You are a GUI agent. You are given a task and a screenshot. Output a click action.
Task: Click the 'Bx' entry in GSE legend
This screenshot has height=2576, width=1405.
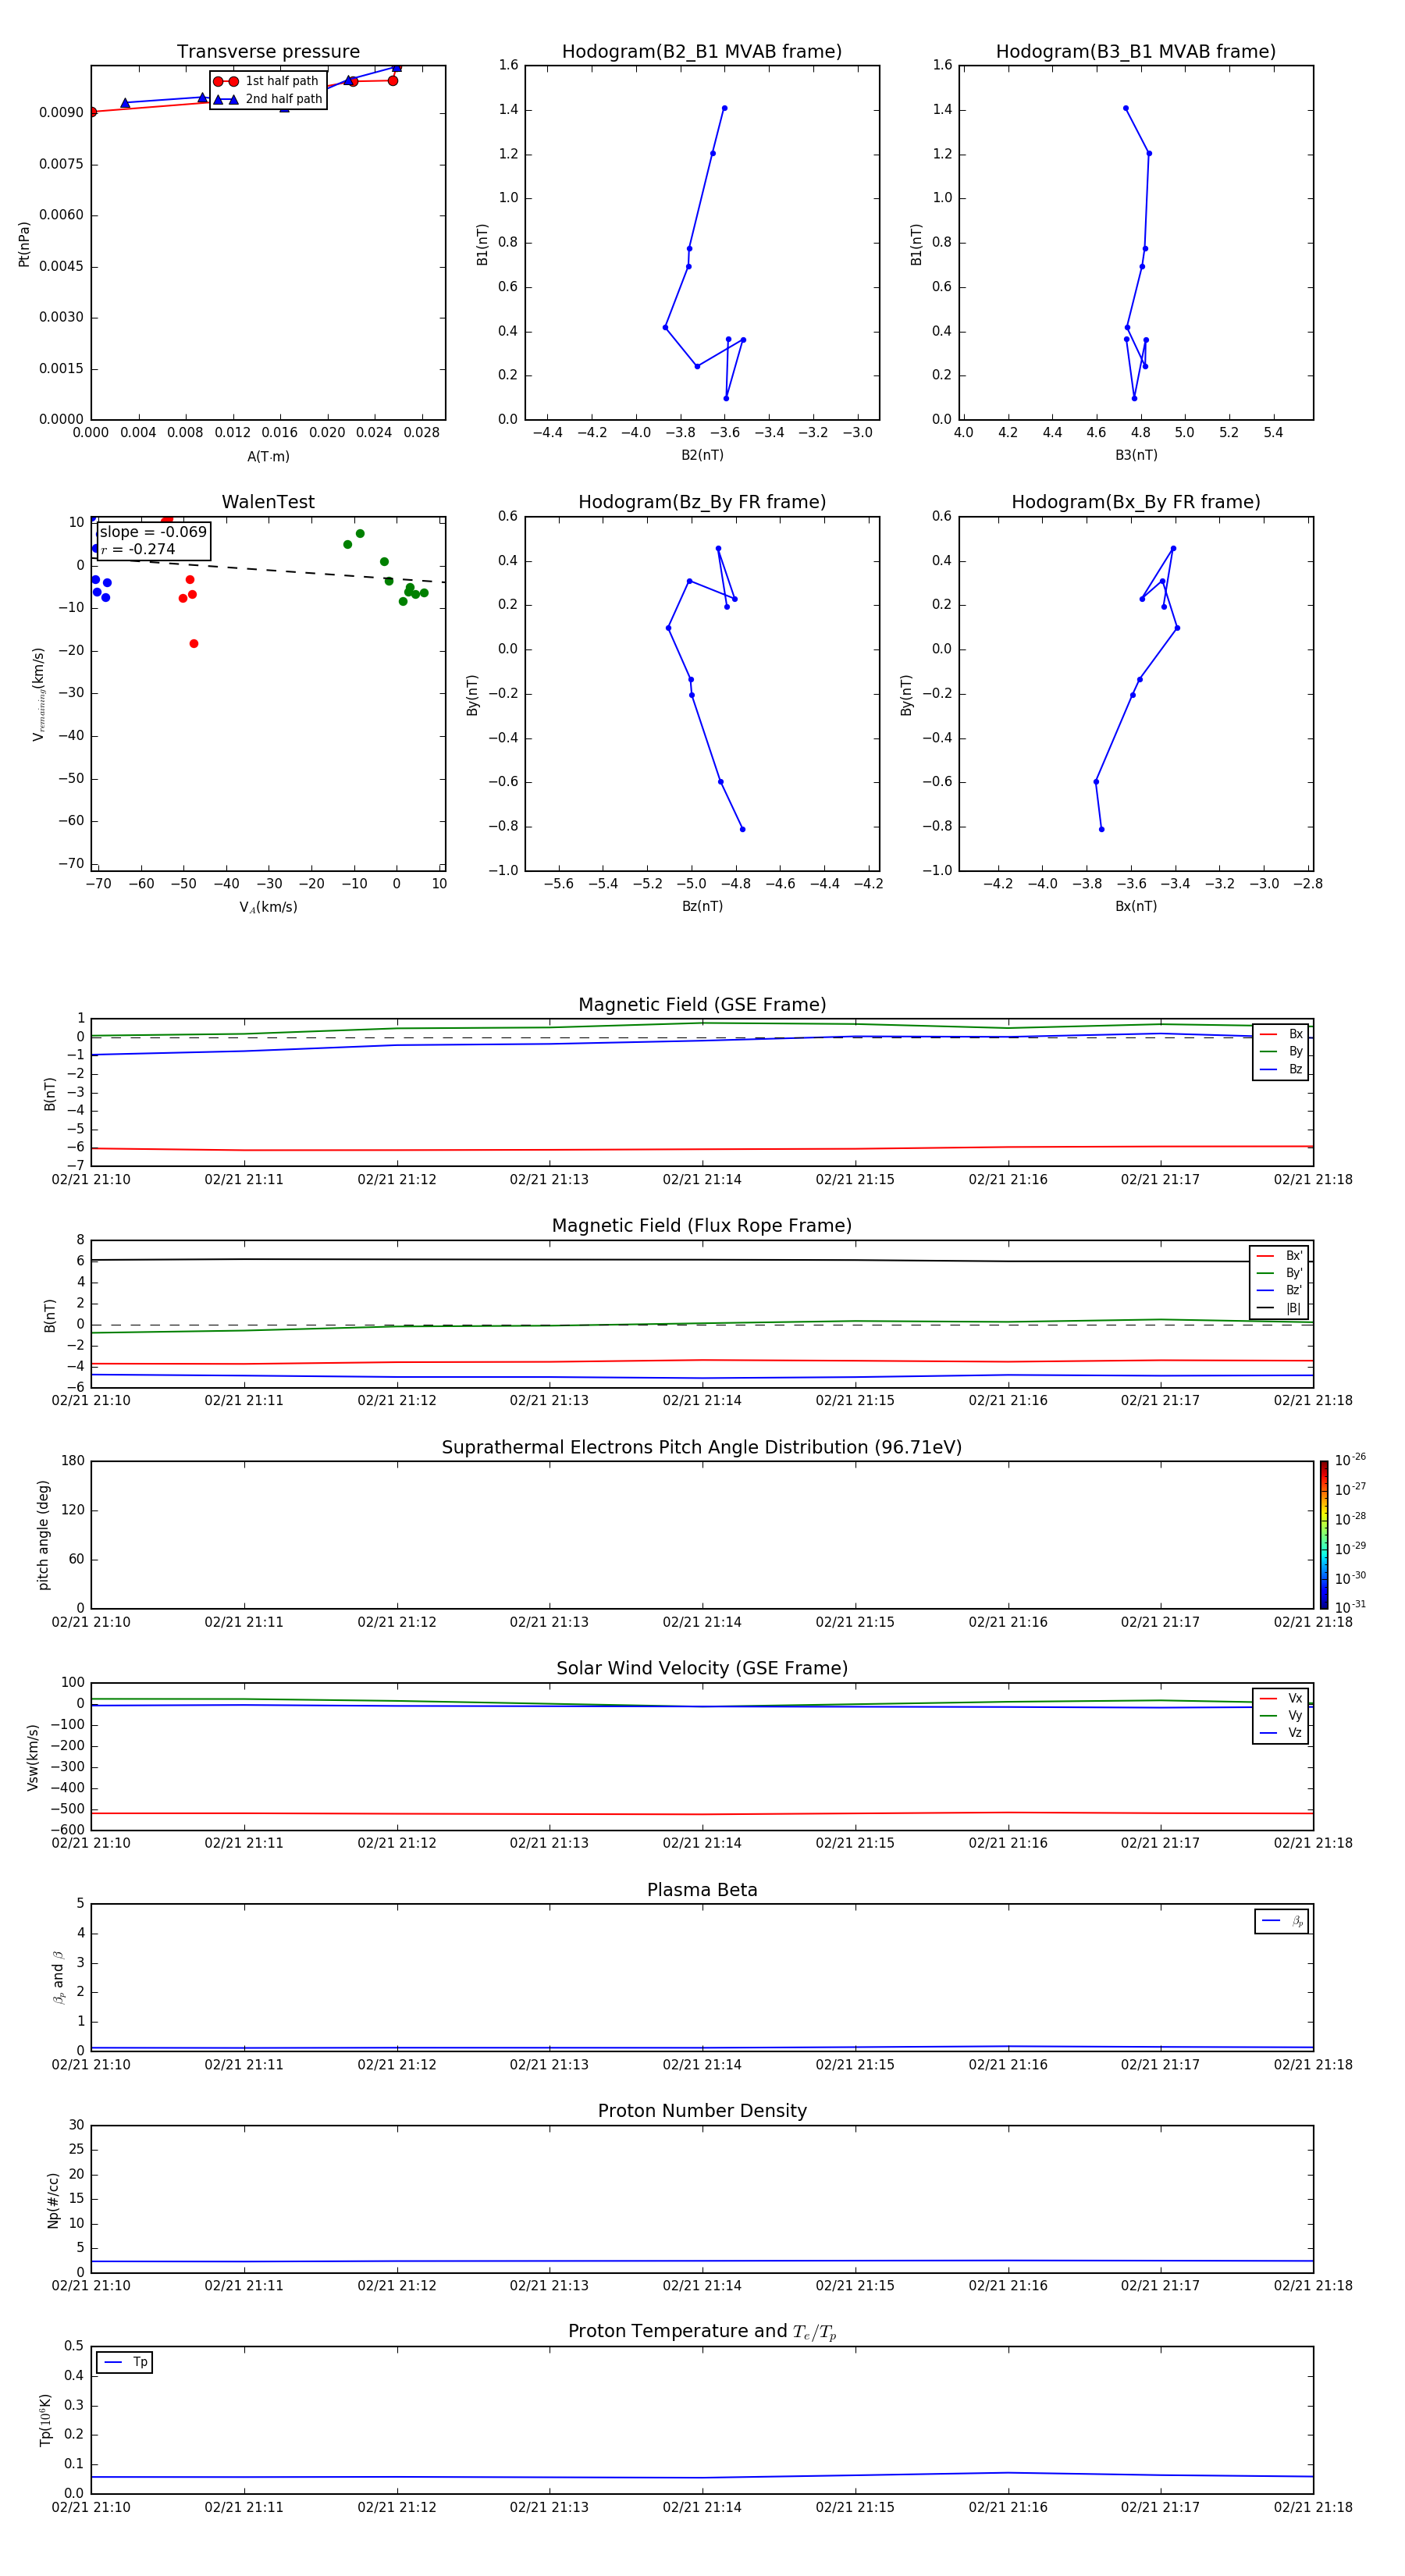1281,1034
